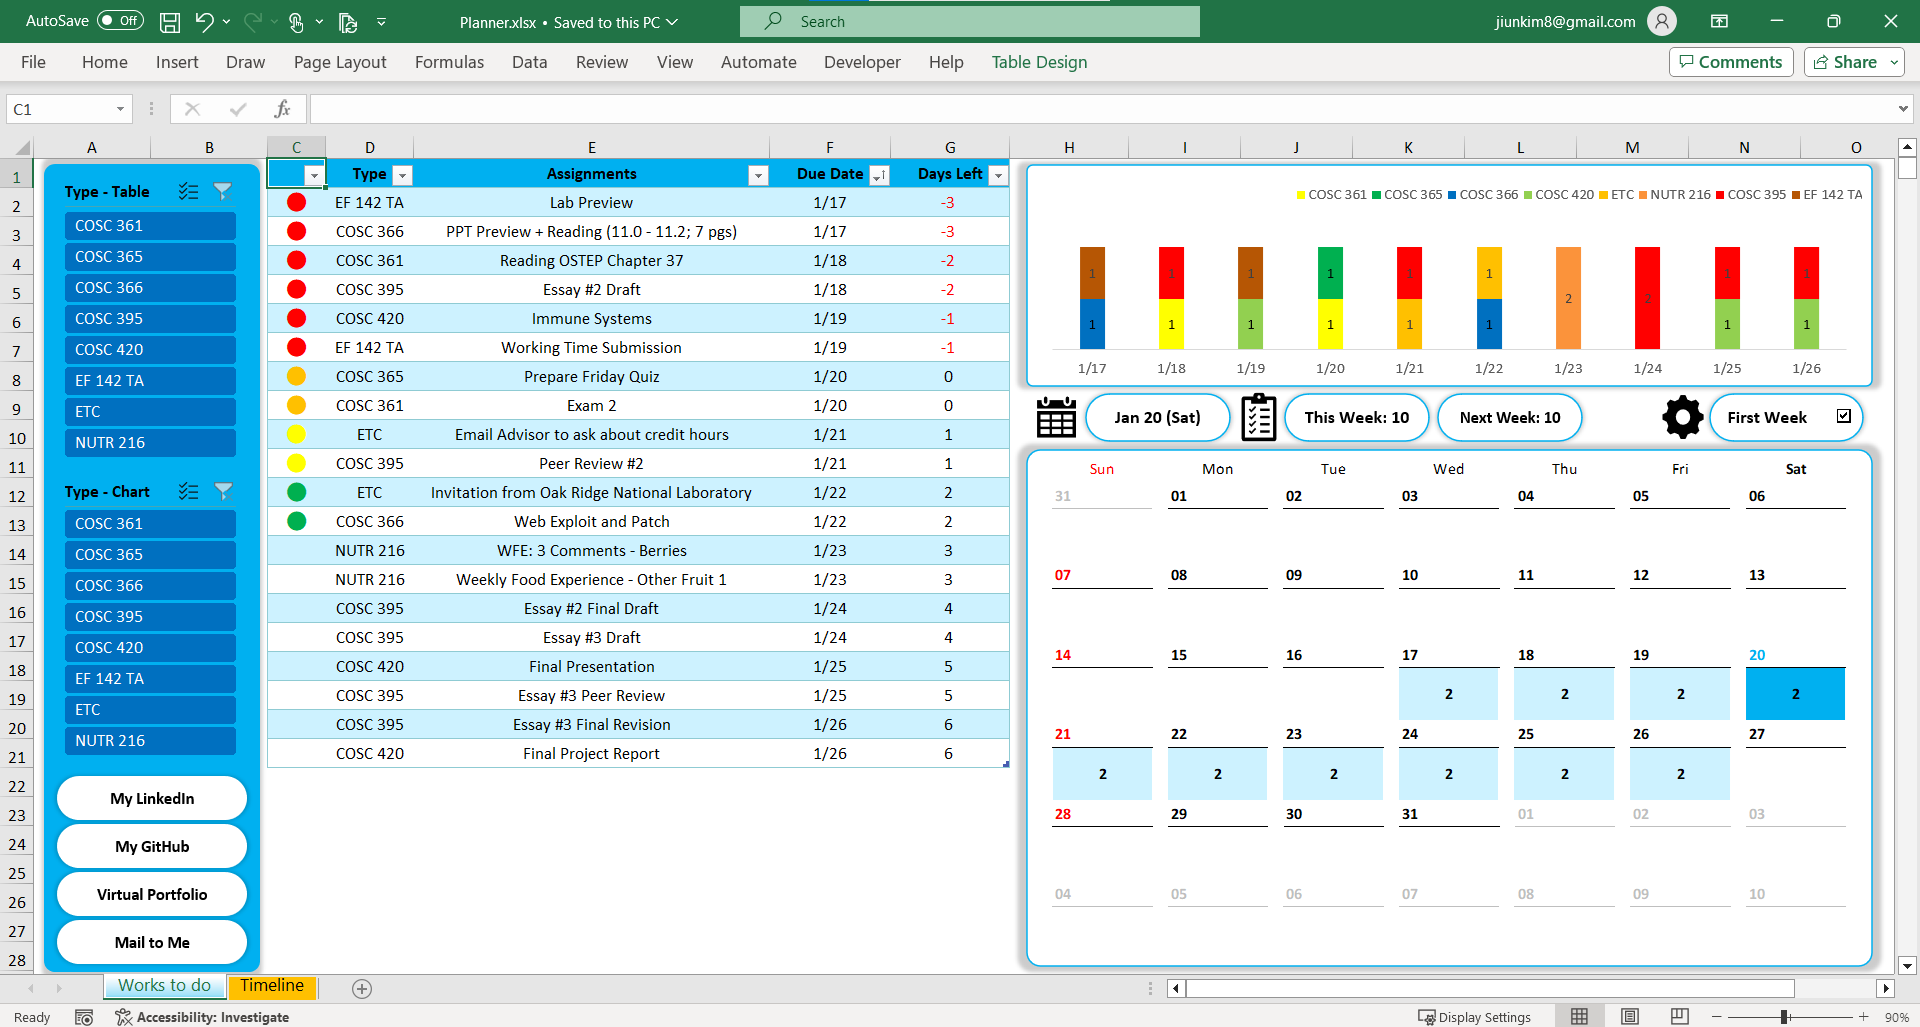Open the Days Left filter dropdown
1920x1027 pixels.
[x=997, y=175]
